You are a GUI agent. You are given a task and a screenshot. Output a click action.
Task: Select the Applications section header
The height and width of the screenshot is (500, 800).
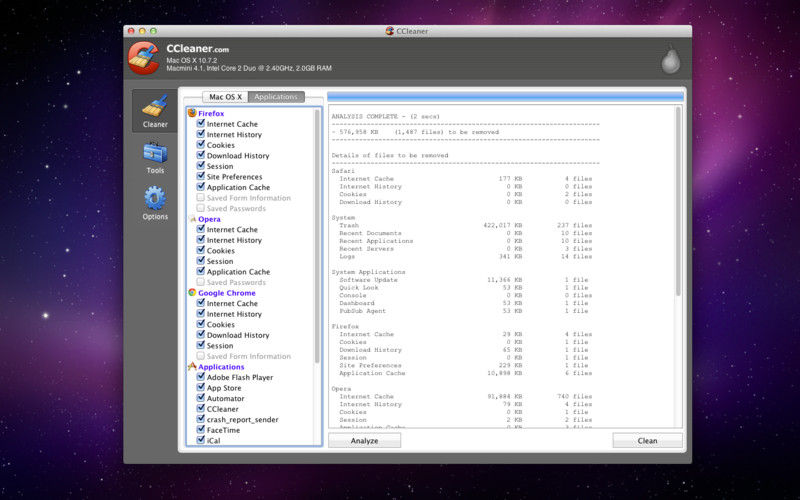(x=221, y=367)
